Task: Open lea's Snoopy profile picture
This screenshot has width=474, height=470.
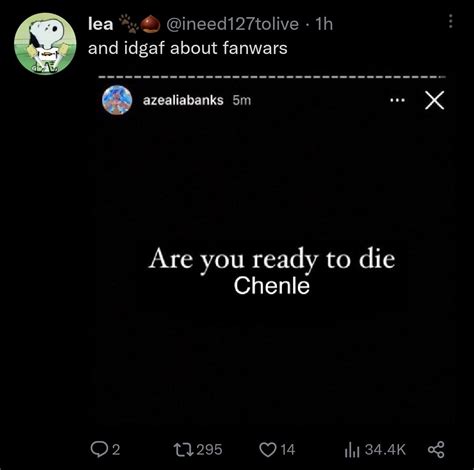Action: pyautogui.click(x=45, y=43)
